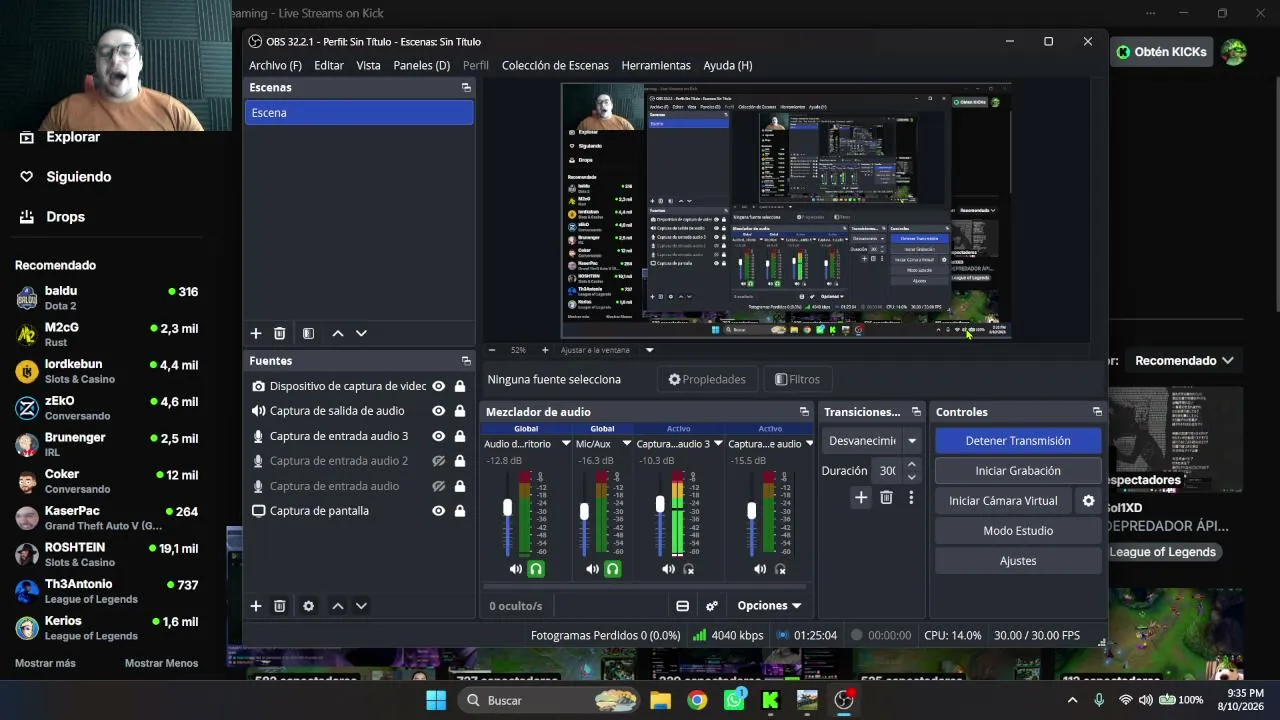The image size is (1280, 720).
Task: Open the Herramientas menu
Action: 656,66
